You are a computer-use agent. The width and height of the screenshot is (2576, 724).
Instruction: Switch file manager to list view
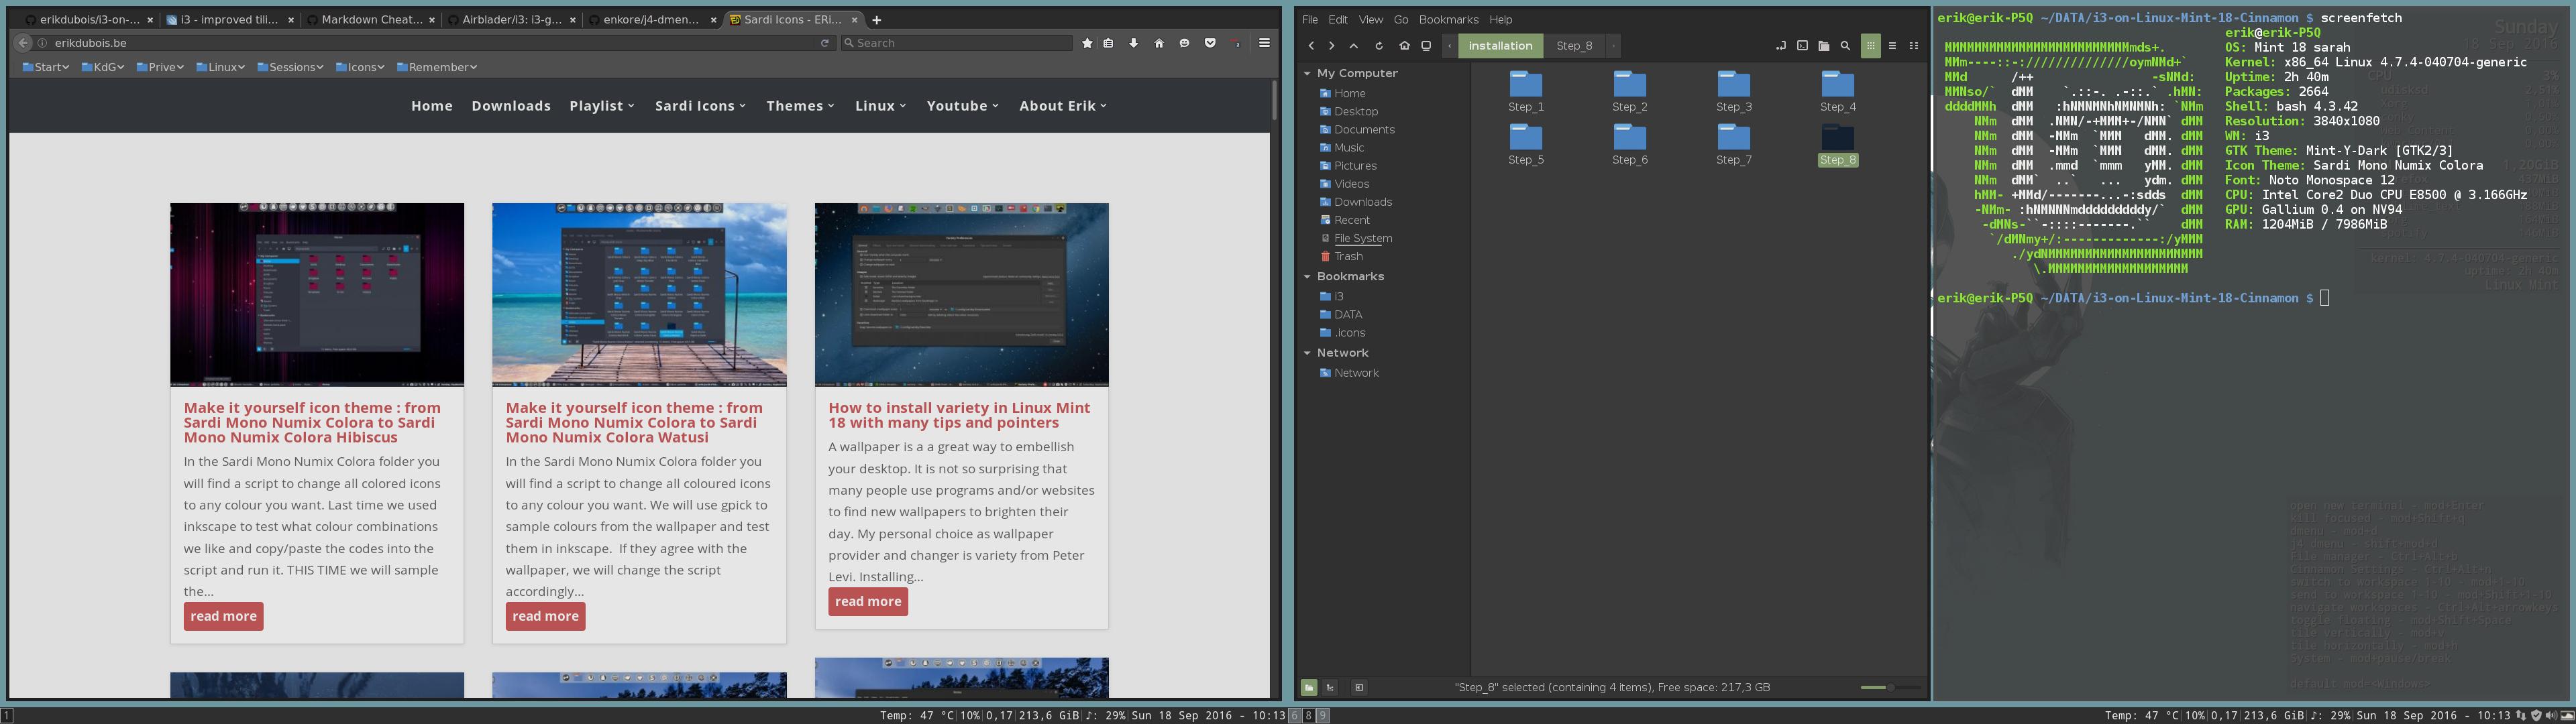pyautogui.click(x=1892, y=46)
